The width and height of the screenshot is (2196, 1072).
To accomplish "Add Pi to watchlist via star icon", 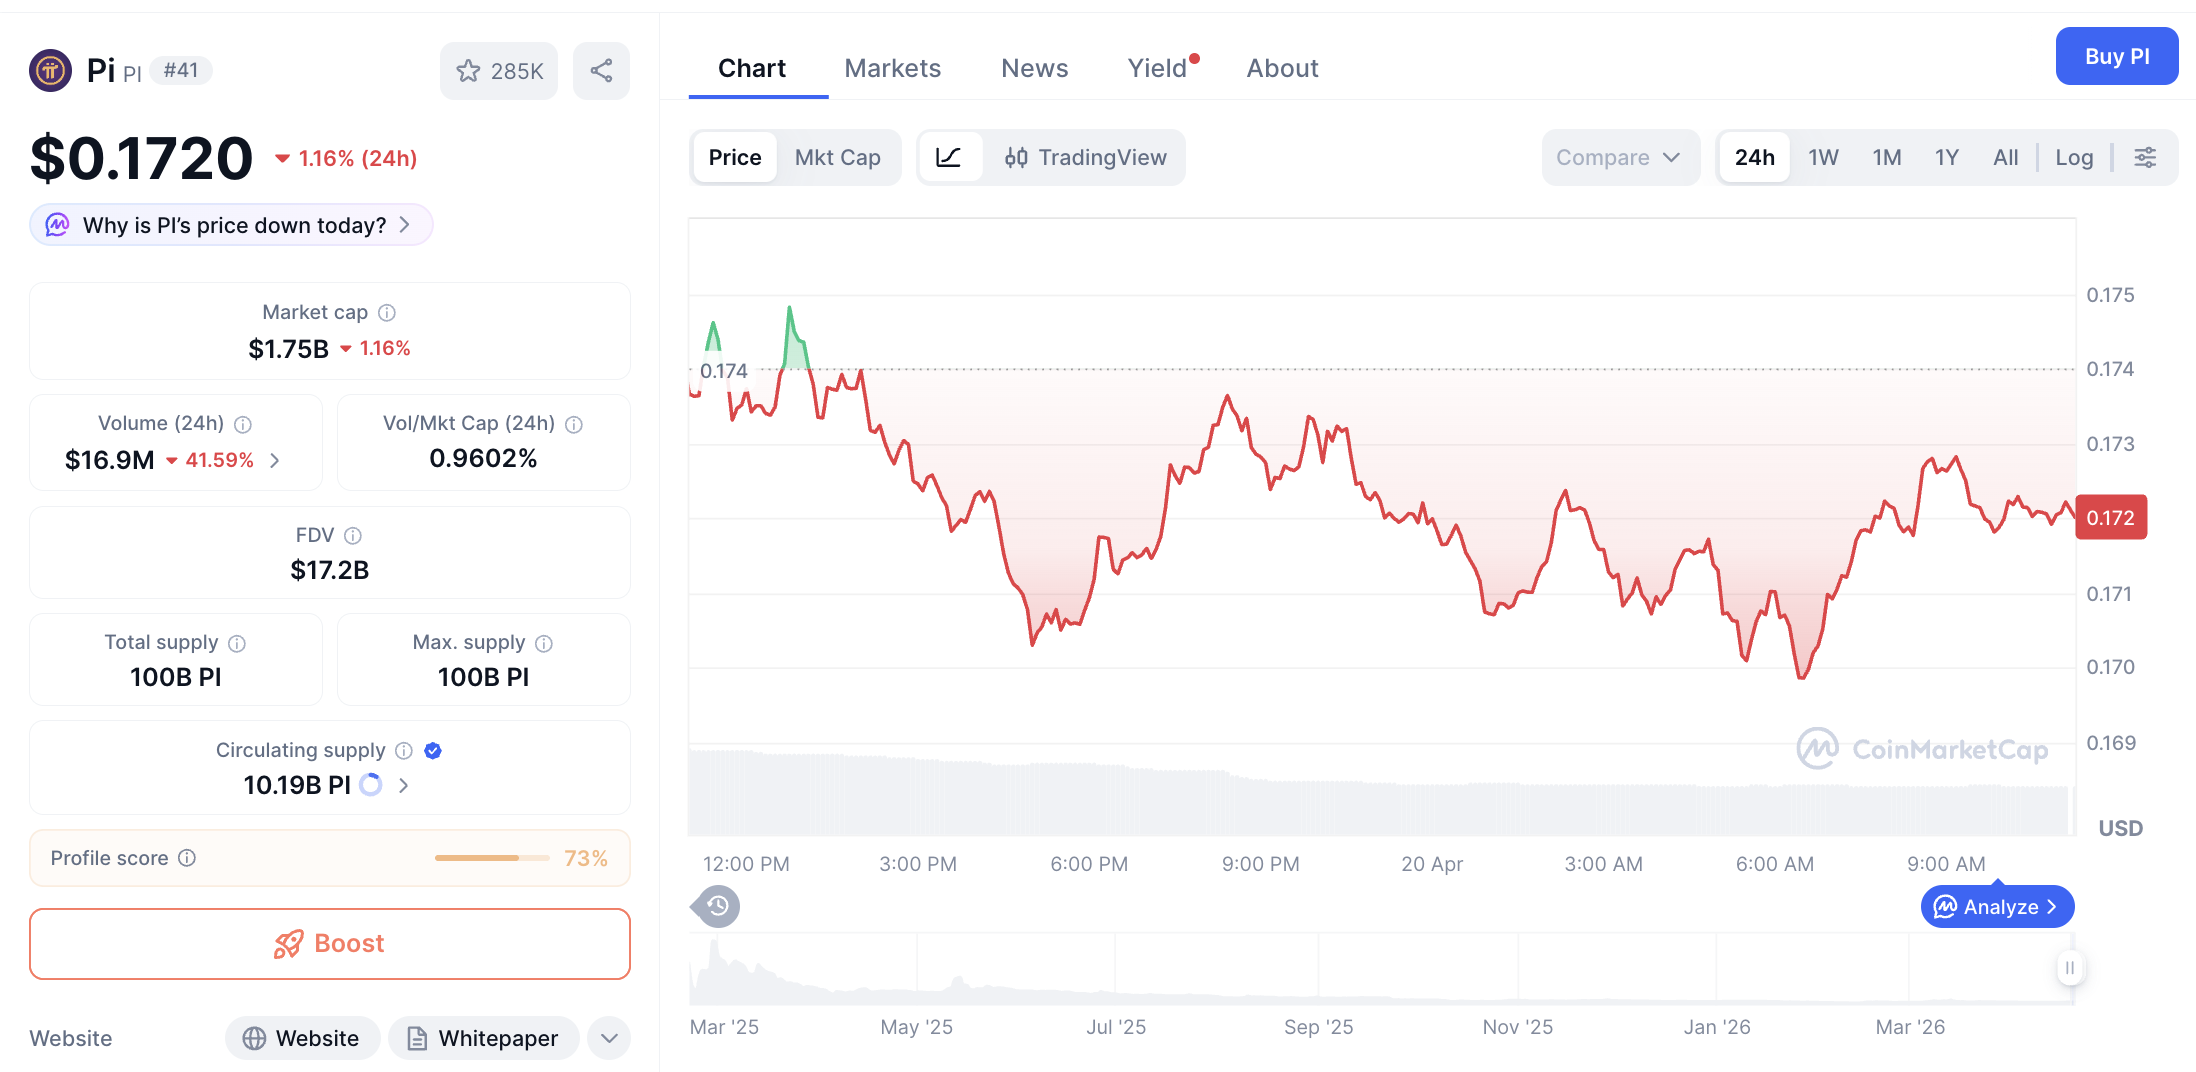I will tap(470, 70).
